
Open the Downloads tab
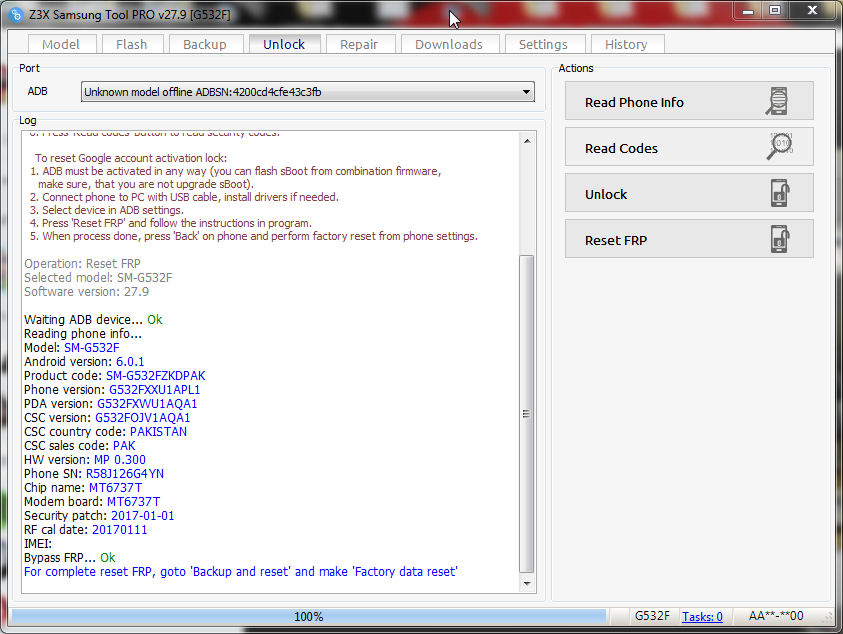pos(449,44)
